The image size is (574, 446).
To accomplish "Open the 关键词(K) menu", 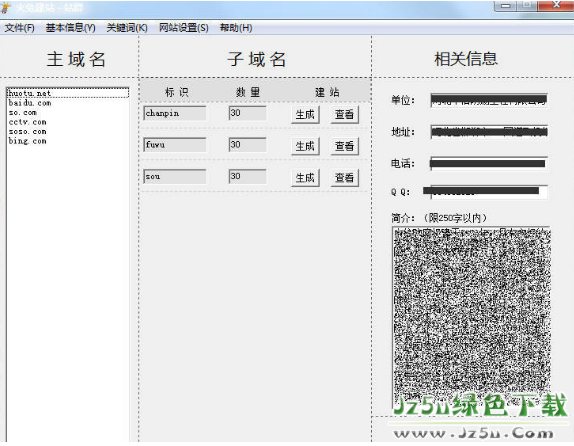I will [x=127, y=28].
